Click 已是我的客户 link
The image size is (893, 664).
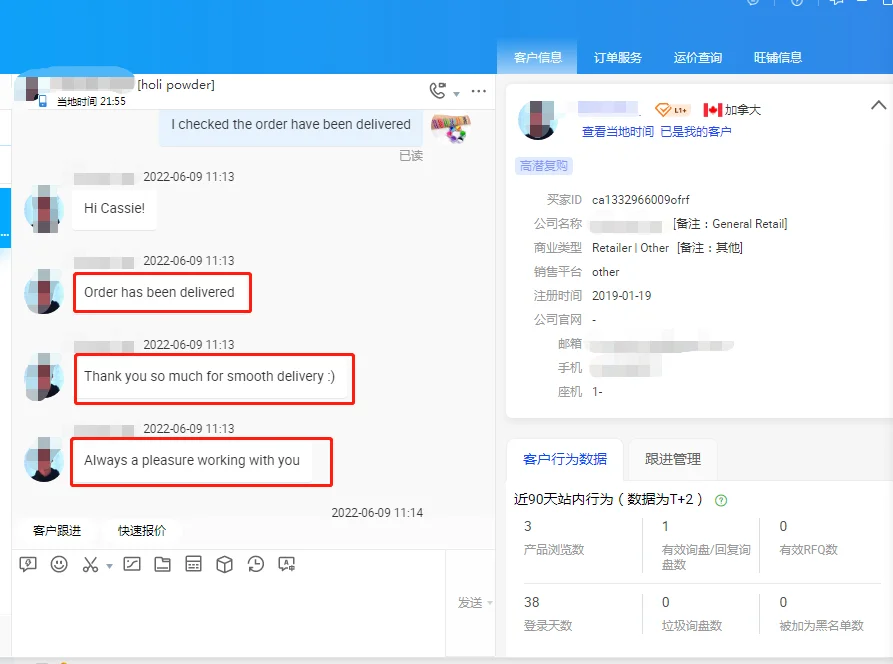[695, 132]
